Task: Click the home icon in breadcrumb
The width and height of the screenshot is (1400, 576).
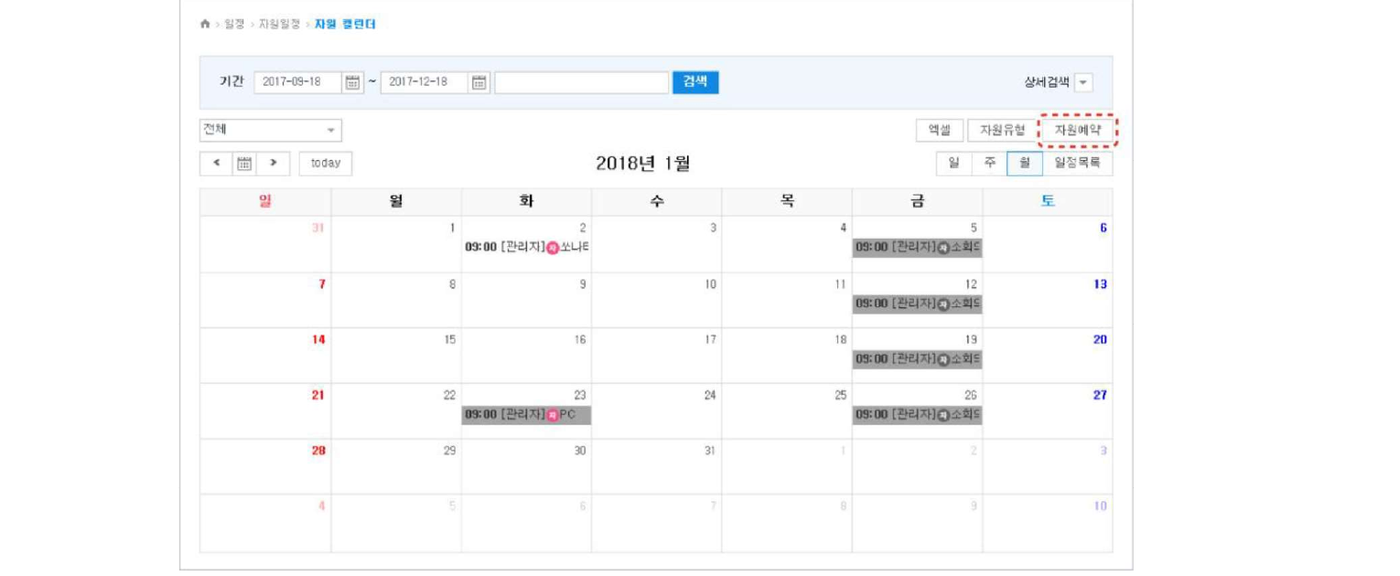Action: tap(205, 24)
